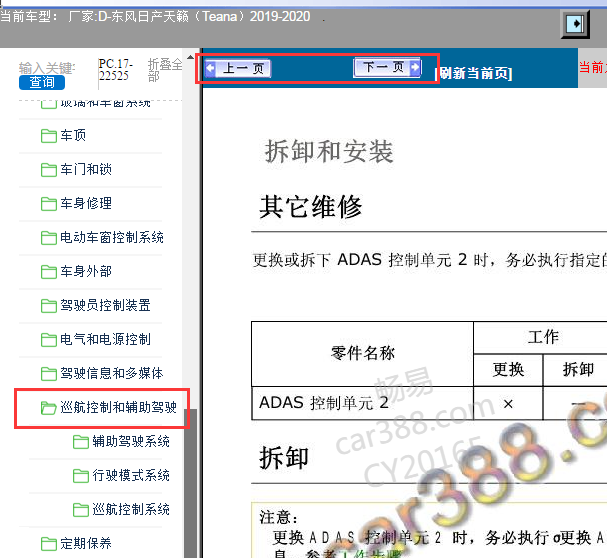Click the right arrow icon on 下一页
607x558 pixels.
pos(415,67)
